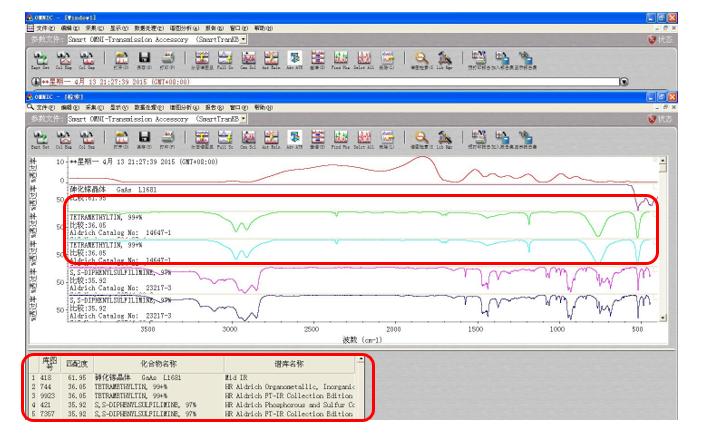The height and width of the screenshot is (432, 707).
Task: Click the magnifier search icon in the 检索 window toolbar
Action: (x=422, y=139)
